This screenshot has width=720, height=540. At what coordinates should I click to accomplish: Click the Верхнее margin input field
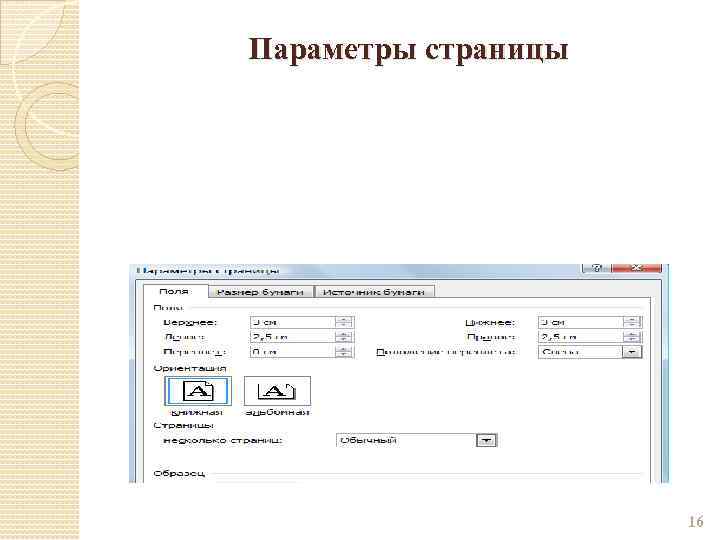click(x=292, y=322)
